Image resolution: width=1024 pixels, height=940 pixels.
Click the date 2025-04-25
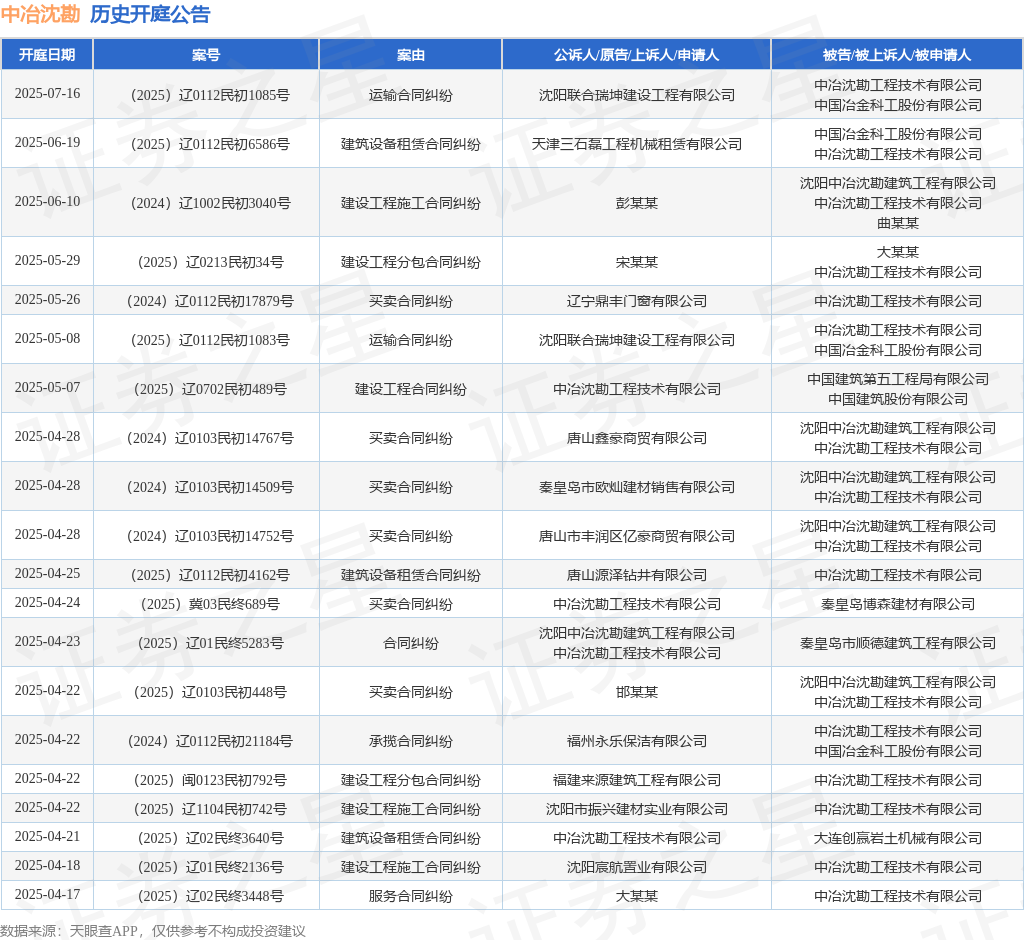coord(47,573)
